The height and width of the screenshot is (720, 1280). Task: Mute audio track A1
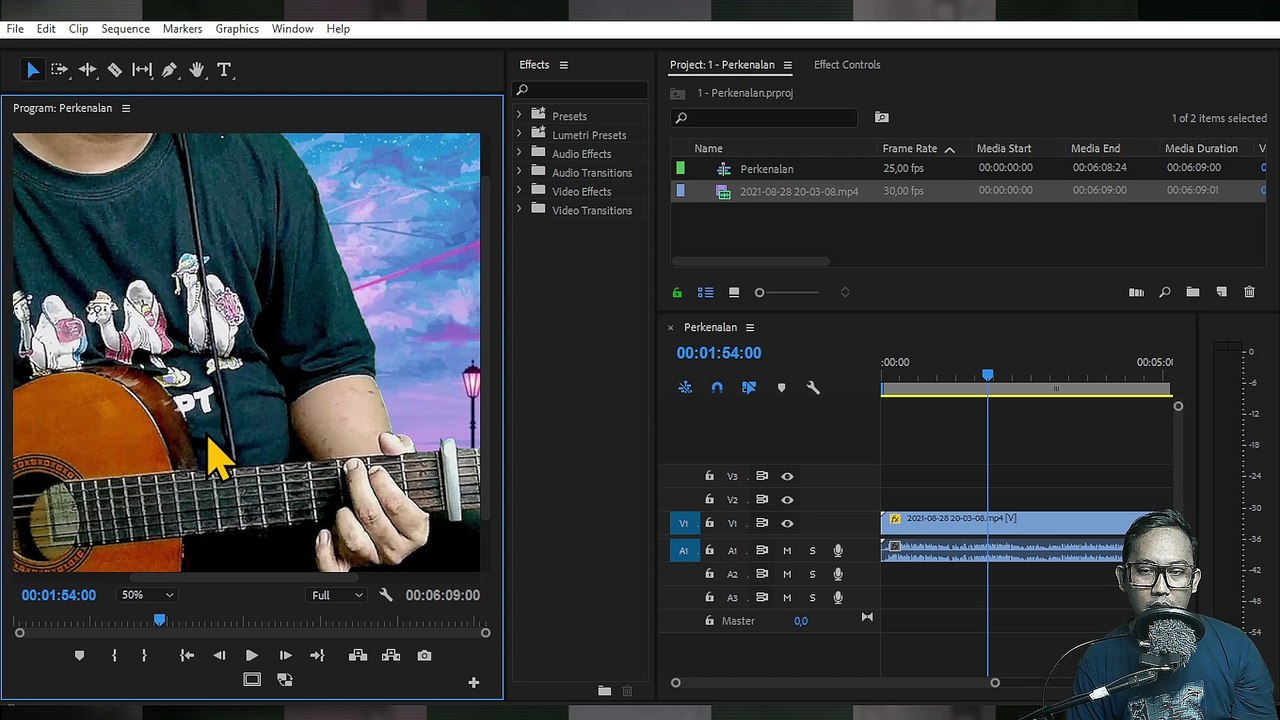point(787,551)
